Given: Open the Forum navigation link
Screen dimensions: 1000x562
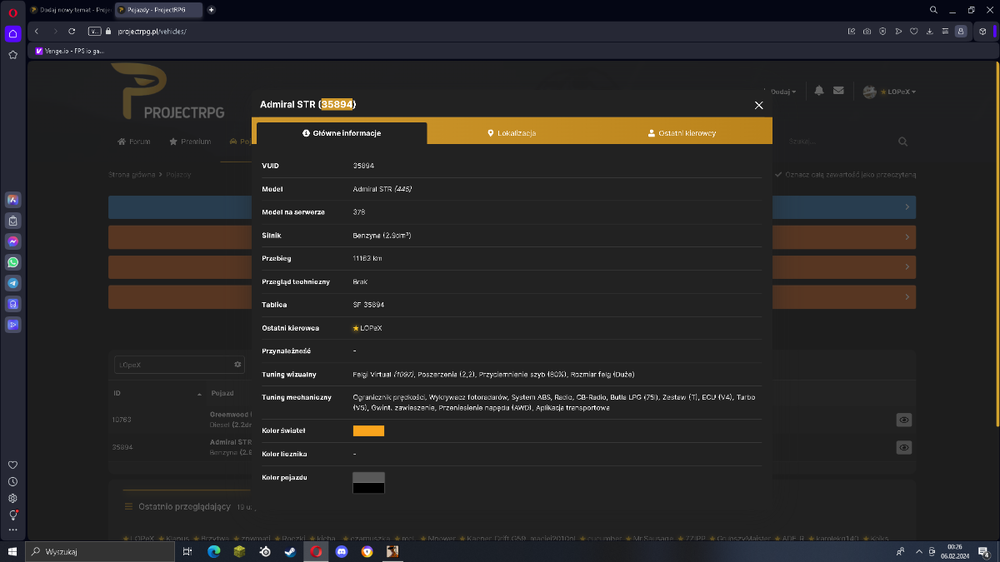Looking at the screenshot, I should 134,142.
